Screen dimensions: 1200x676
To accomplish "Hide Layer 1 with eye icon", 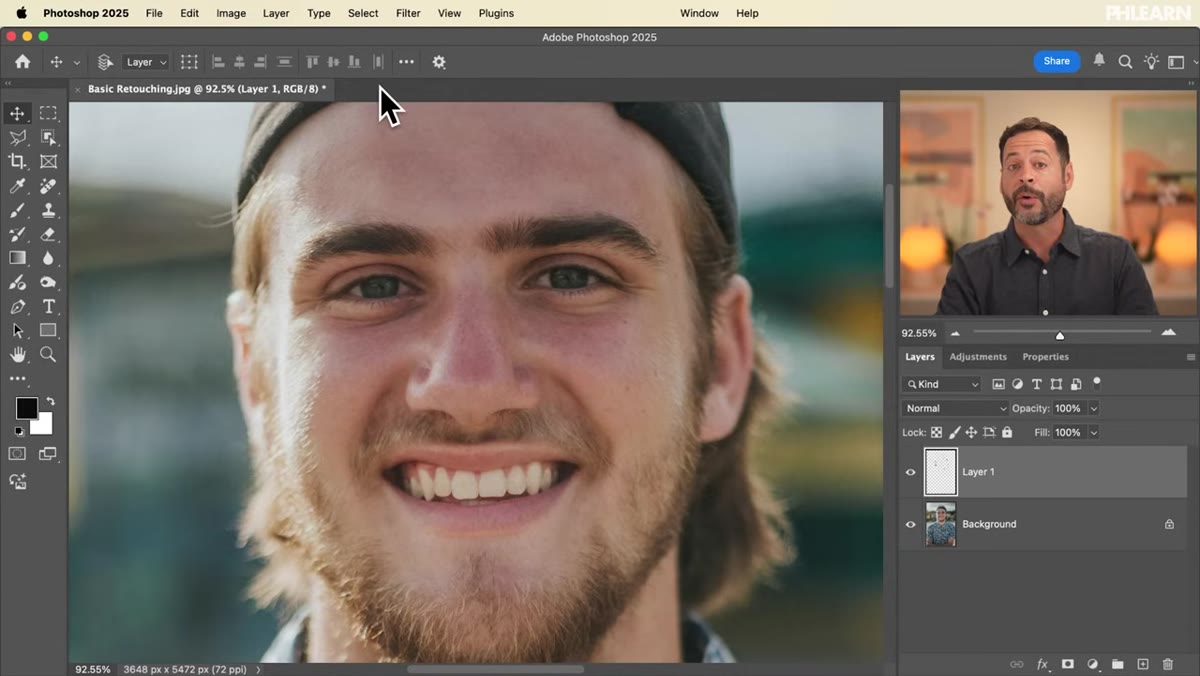I will tap(910, 472).
